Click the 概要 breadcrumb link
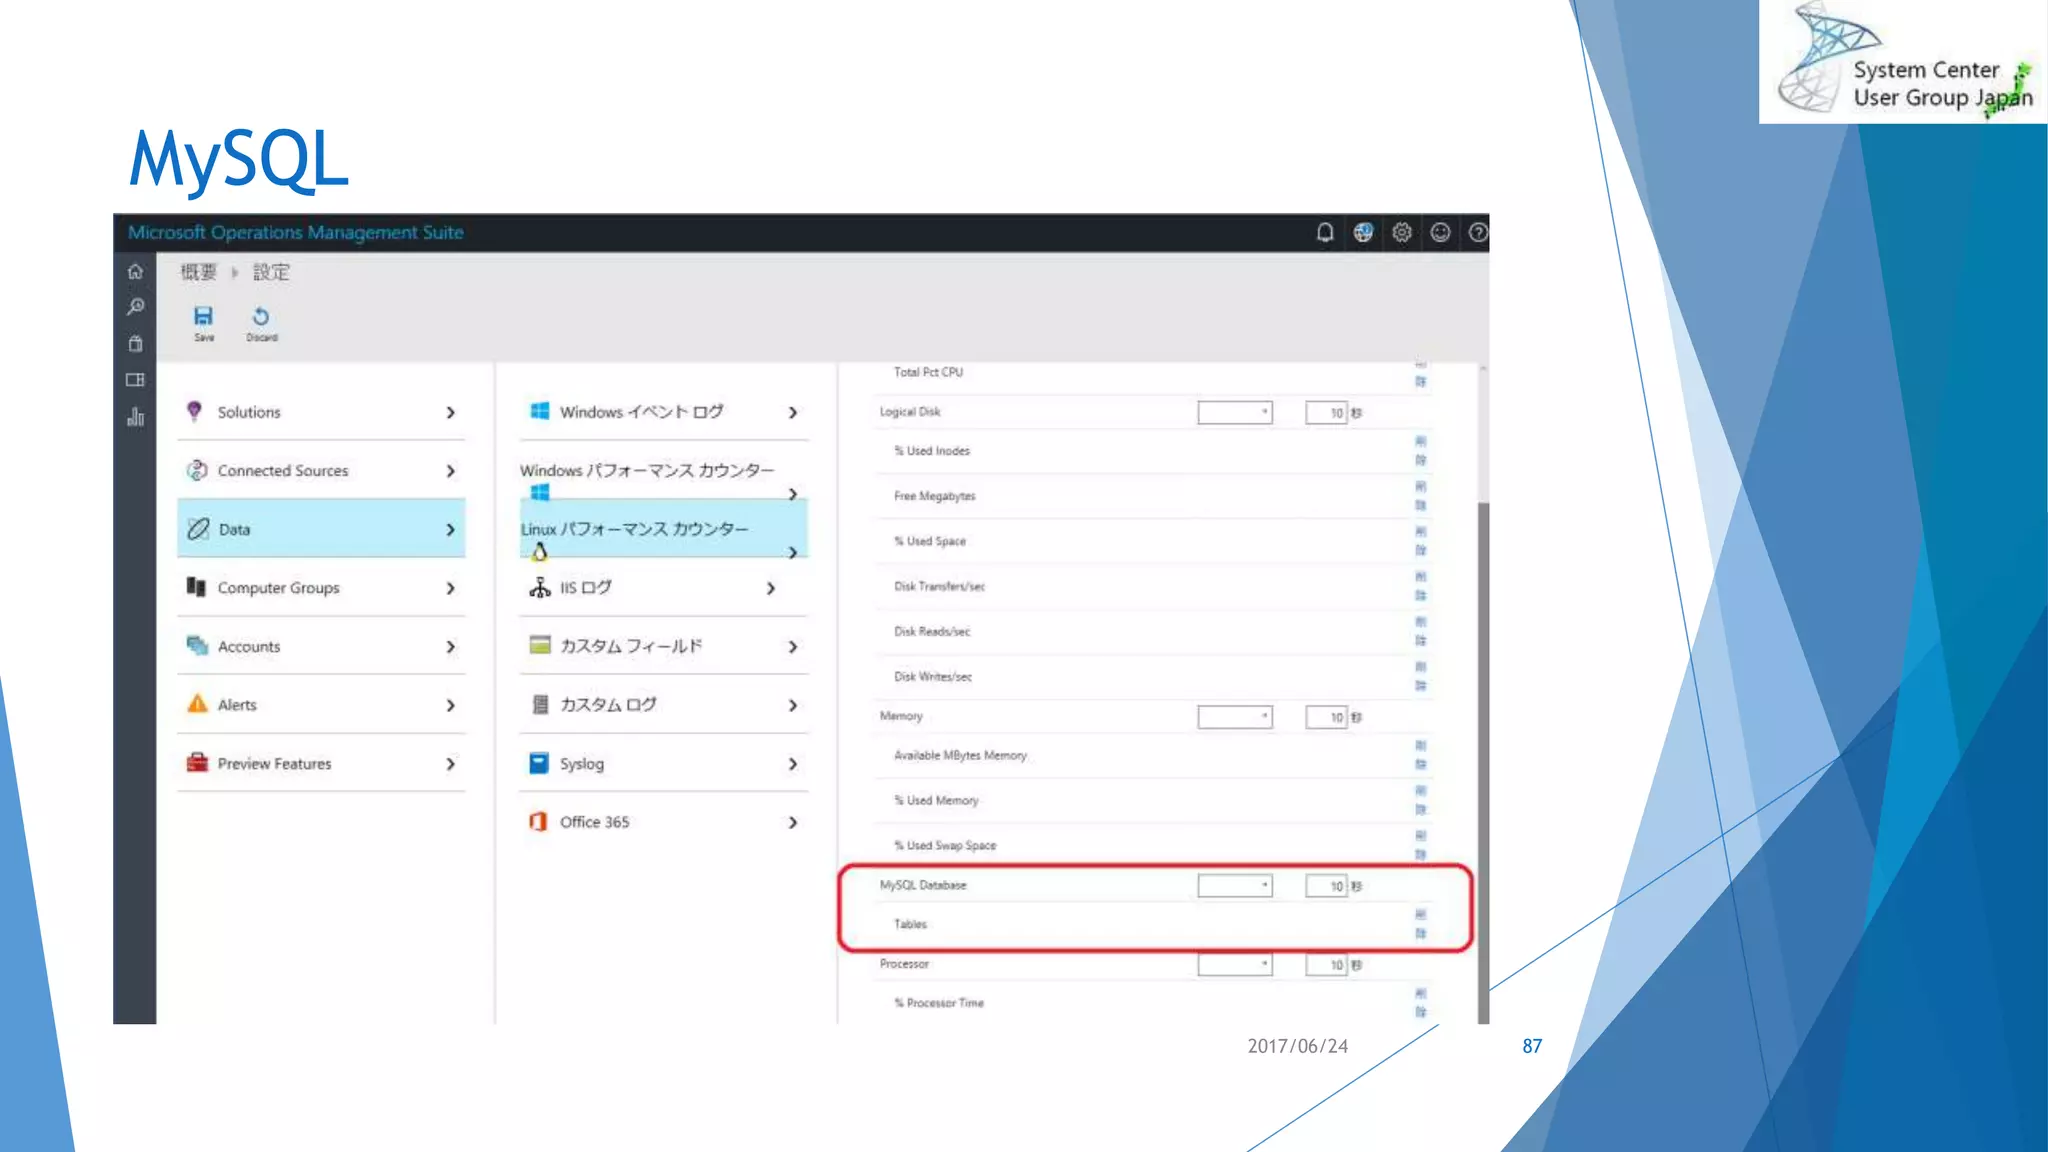The width and height of the screenshot is (2048, 1152). click(x=198, y=272)
